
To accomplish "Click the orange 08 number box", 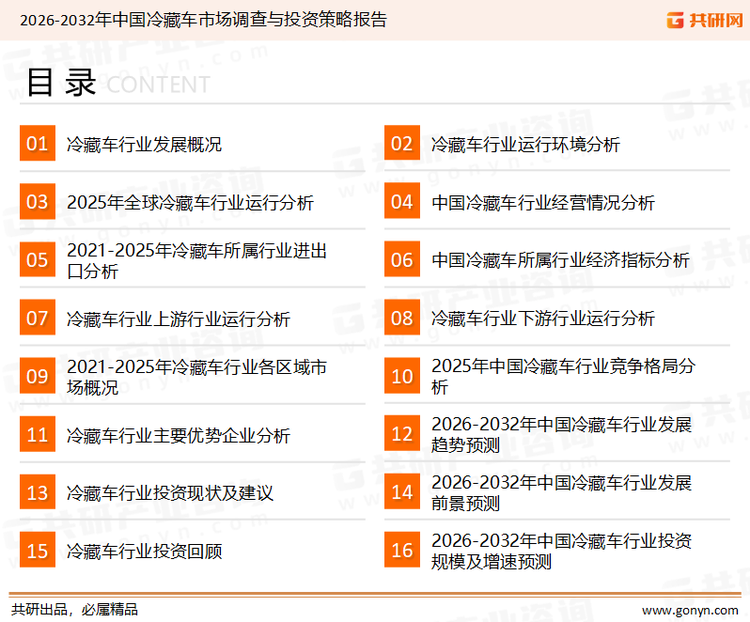I will click(402, 318).
